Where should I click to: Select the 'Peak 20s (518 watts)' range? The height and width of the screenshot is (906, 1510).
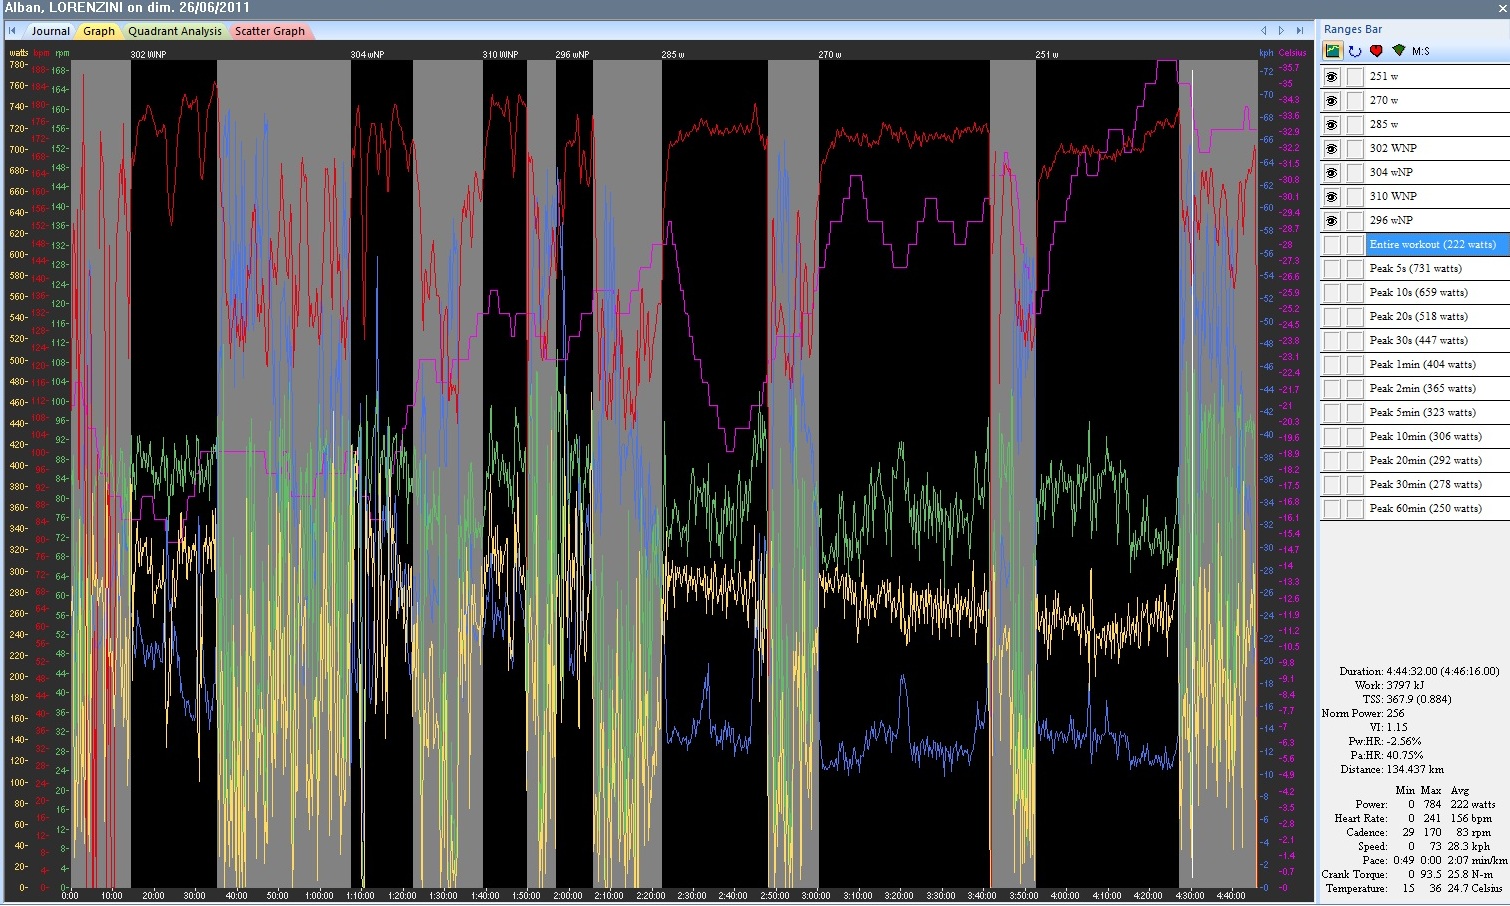pyautogui.click(x=1438, y=316)
